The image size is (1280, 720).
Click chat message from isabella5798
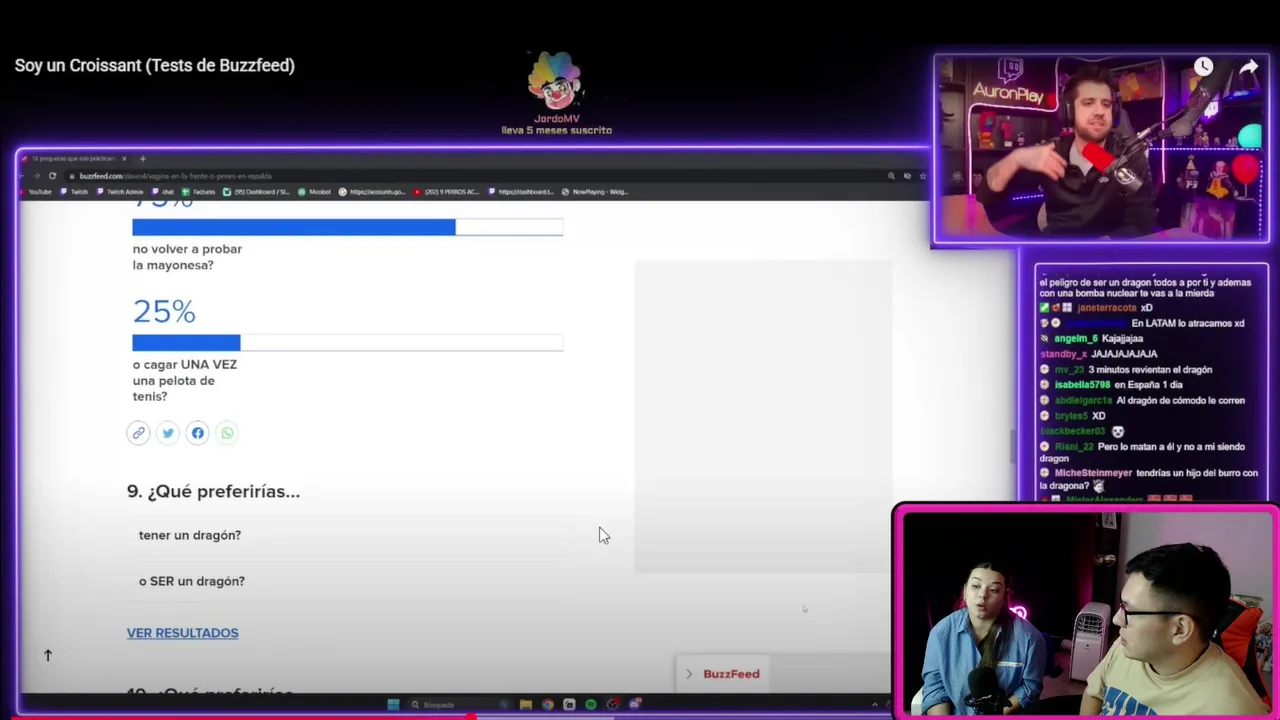click(x=1112, y=385)
